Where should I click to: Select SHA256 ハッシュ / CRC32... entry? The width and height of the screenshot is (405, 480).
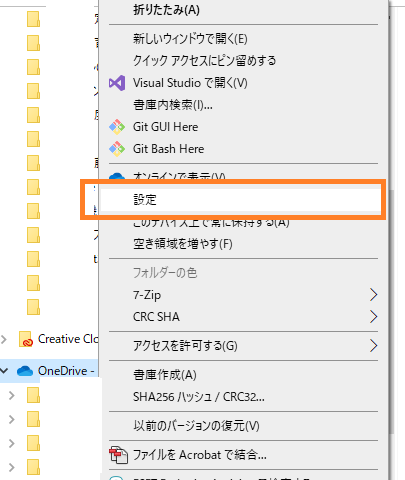(199, 397)
